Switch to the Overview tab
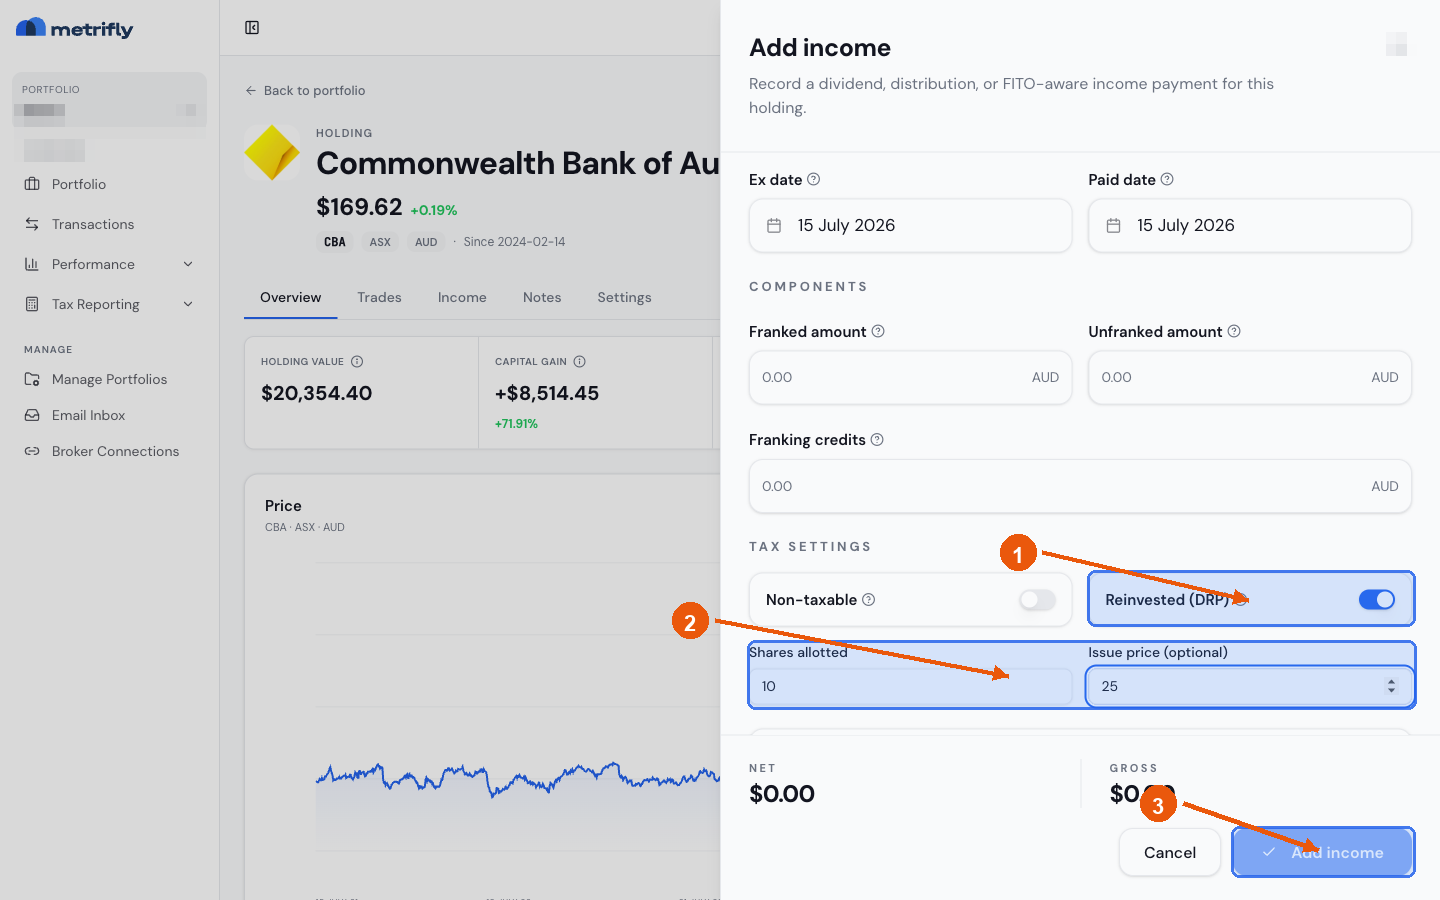1440x900 pixels. click(291, 297)
